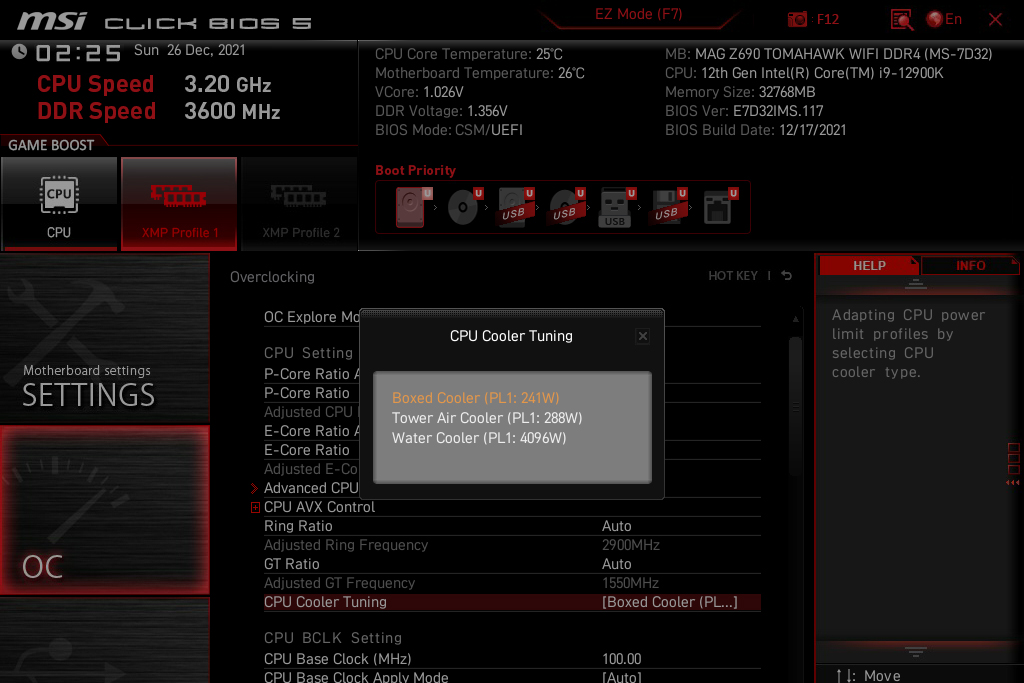
Task: Open the OC overclocking section
Action: [x=104, y=511]
